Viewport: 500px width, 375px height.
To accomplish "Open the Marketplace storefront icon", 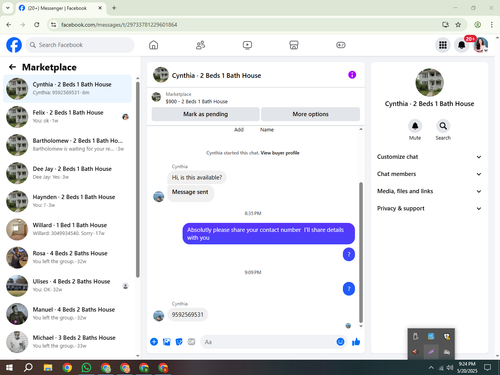I will pos(294,45).
